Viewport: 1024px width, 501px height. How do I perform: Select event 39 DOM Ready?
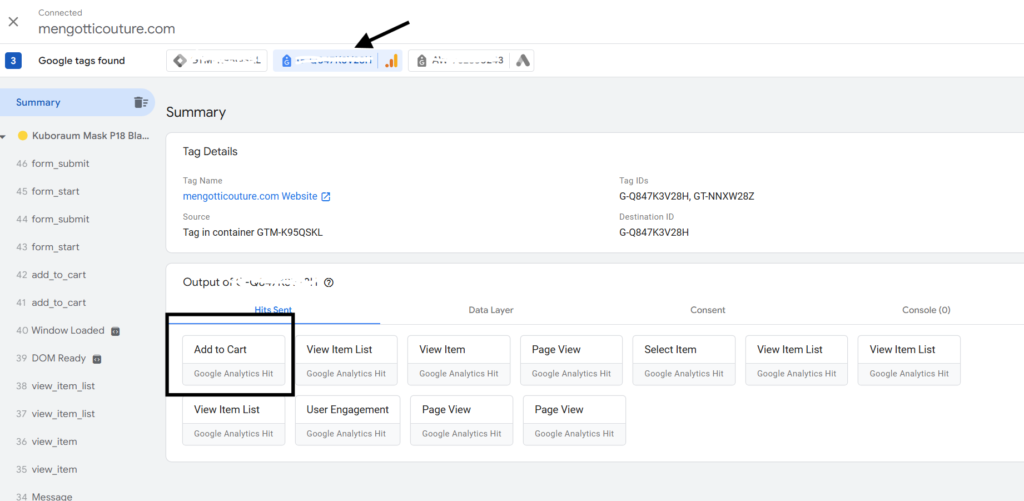[x=52, y=359]
